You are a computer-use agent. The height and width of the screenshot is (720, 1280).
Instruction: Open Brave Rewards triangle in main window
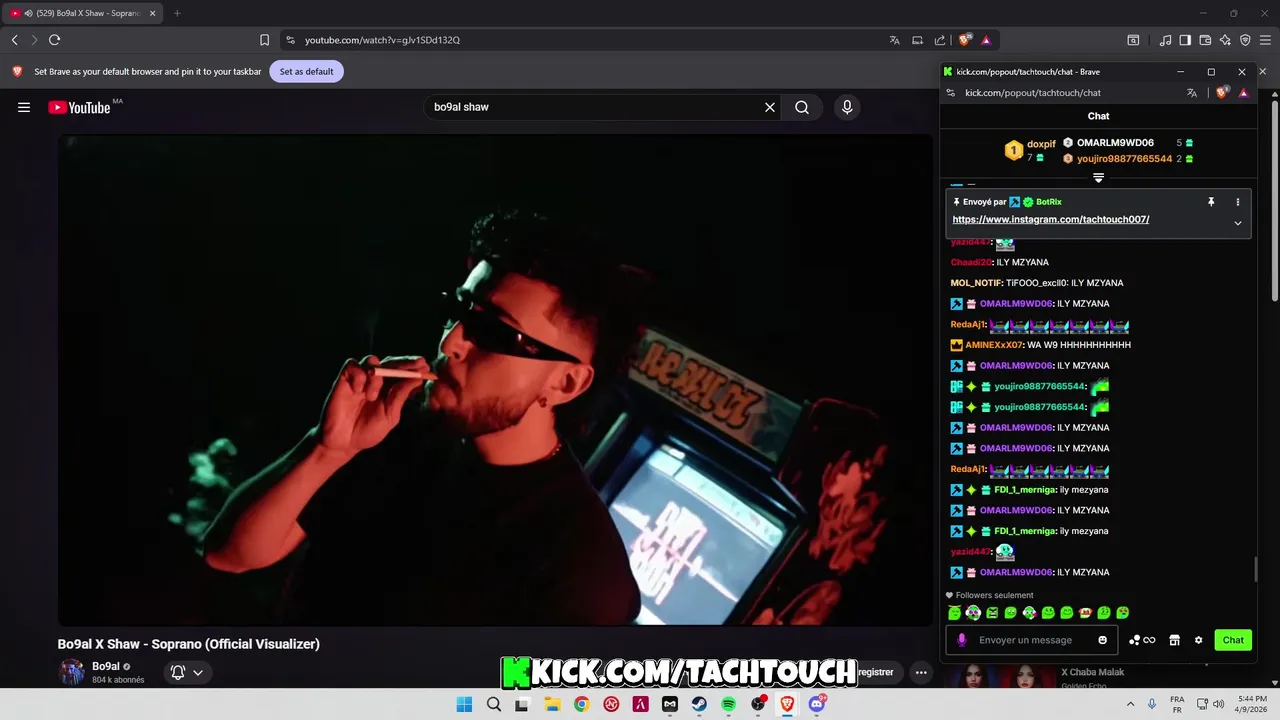(x=986, y=40)
